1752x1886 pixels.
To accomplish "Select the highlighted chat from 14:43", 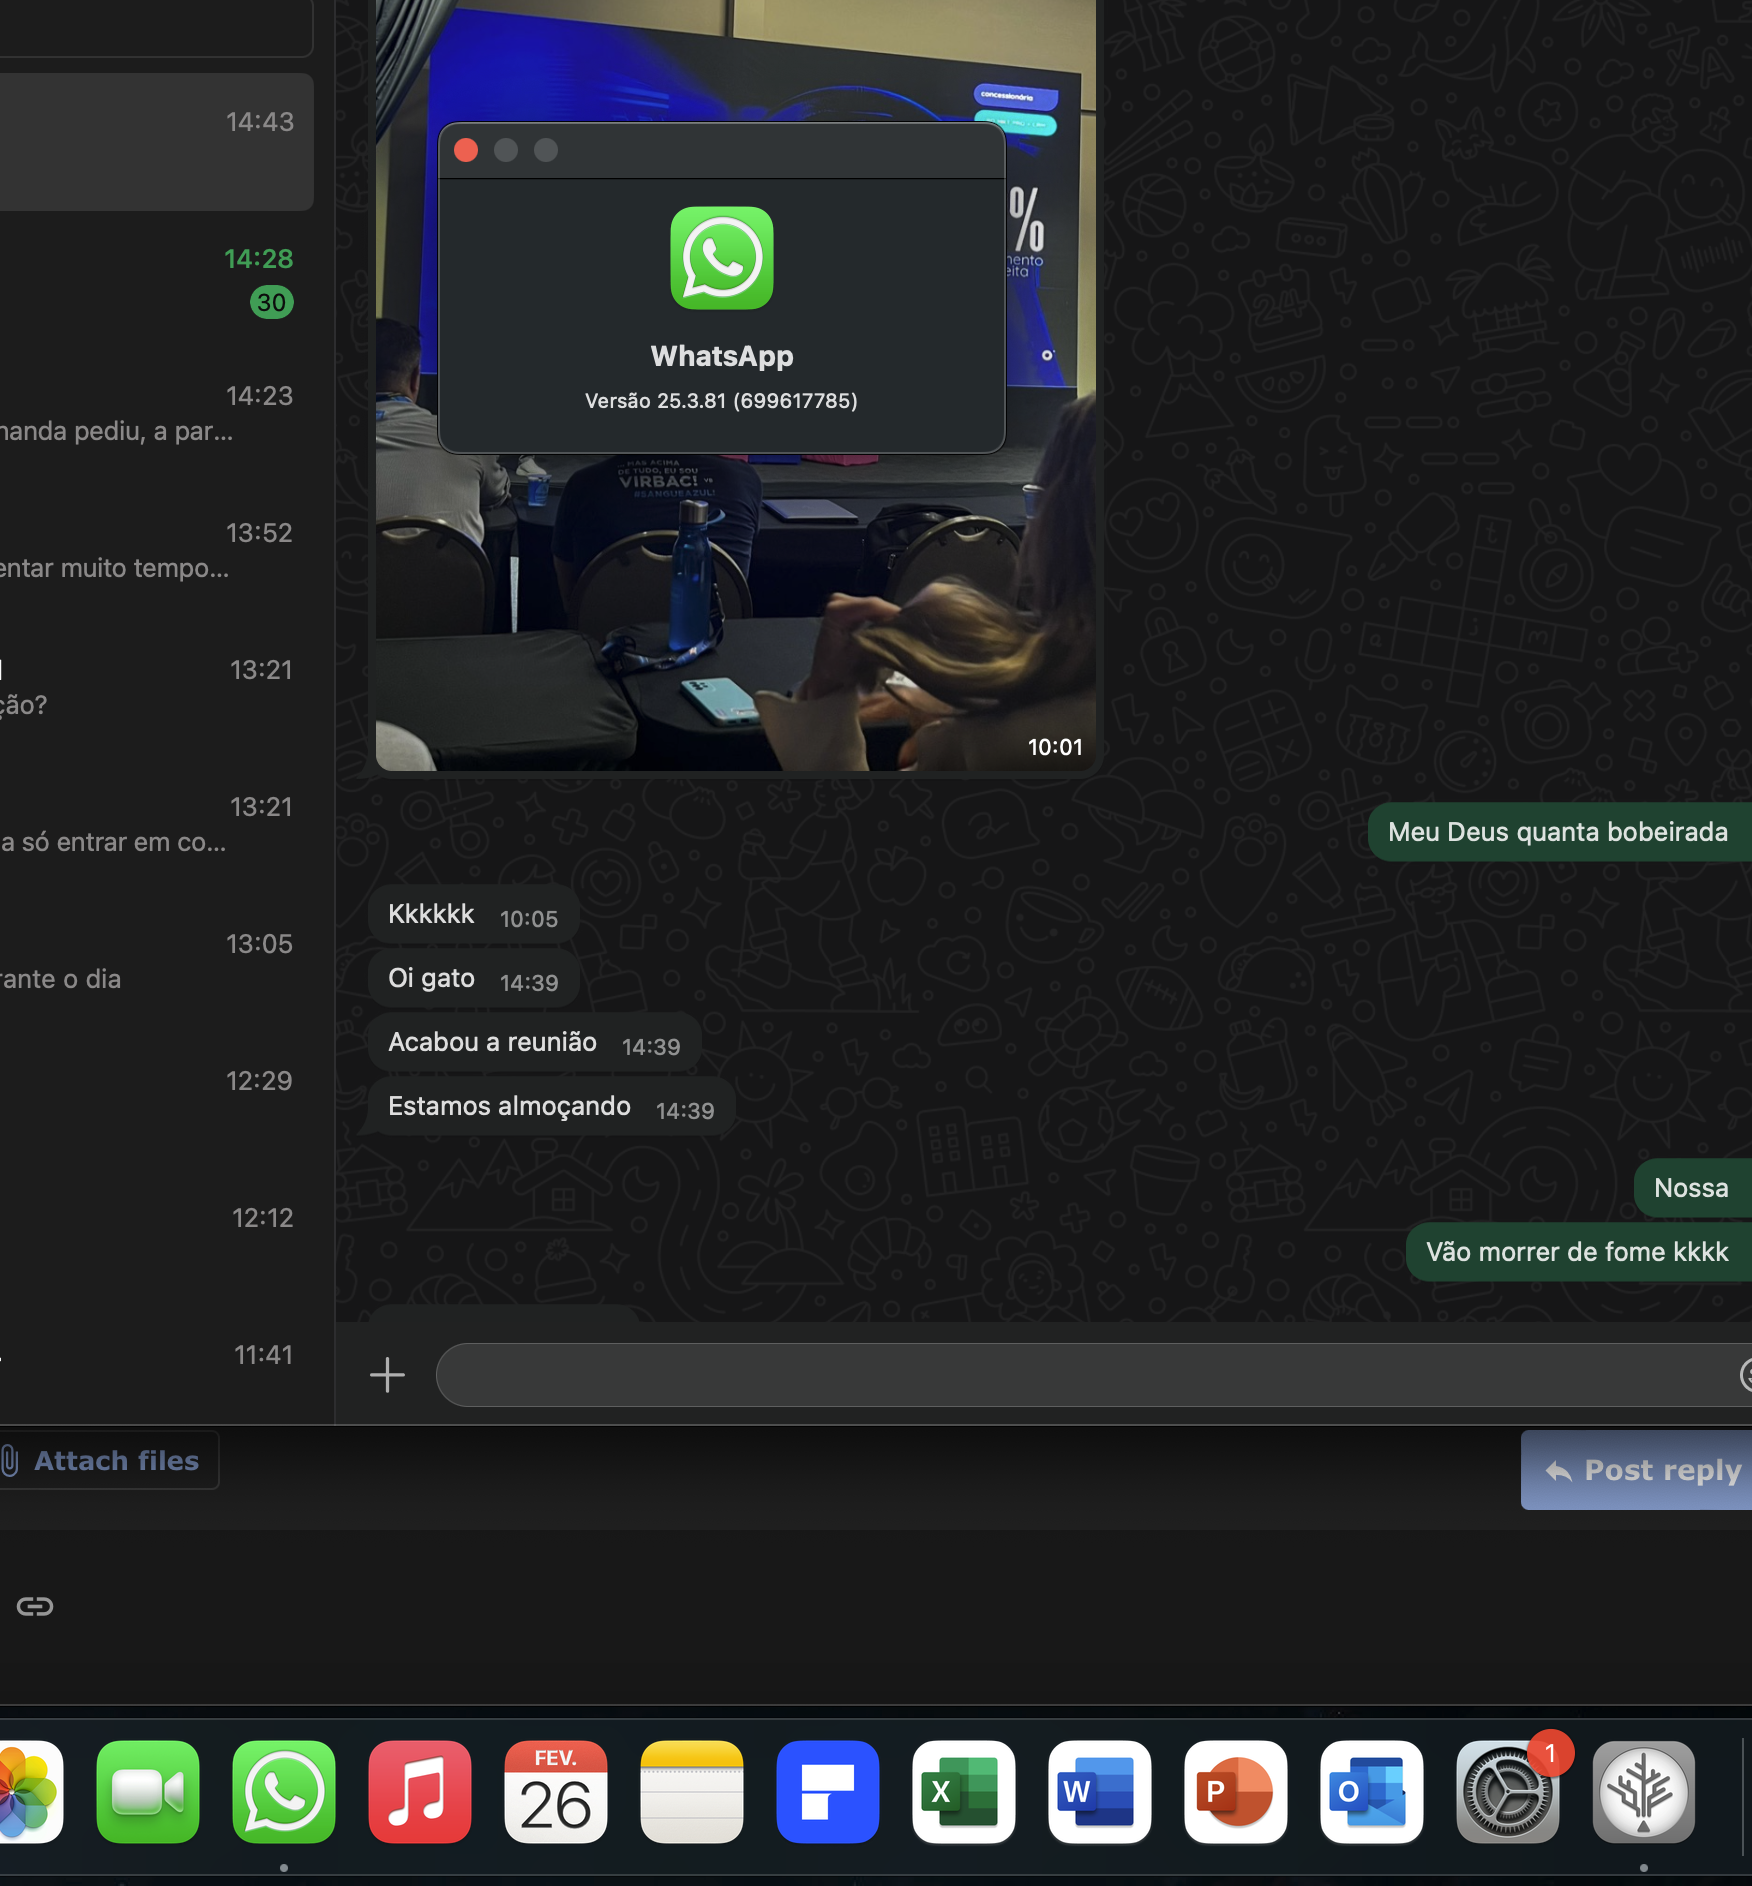I will 157,141.
